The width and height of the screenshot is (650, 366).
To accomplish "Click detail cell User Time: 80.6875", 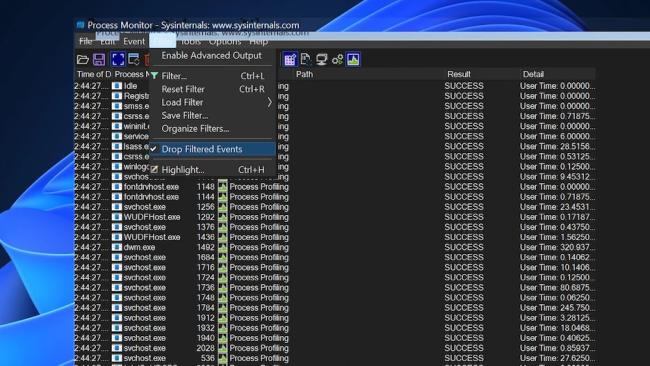I will coord(557,288).
